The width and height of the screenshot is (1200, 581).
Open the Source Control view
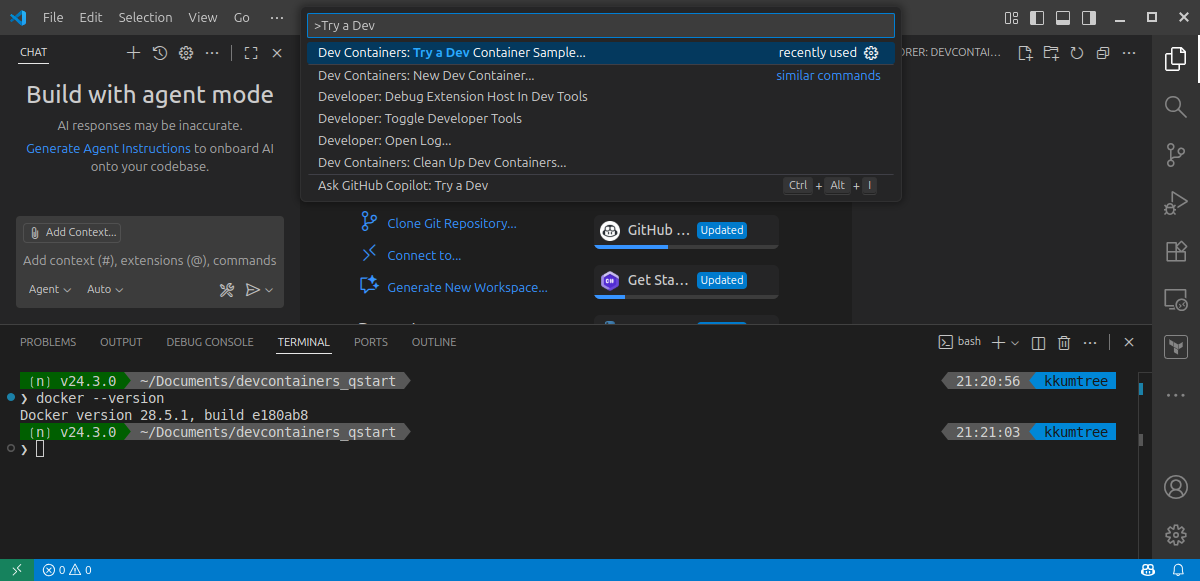pos(1176,154)
